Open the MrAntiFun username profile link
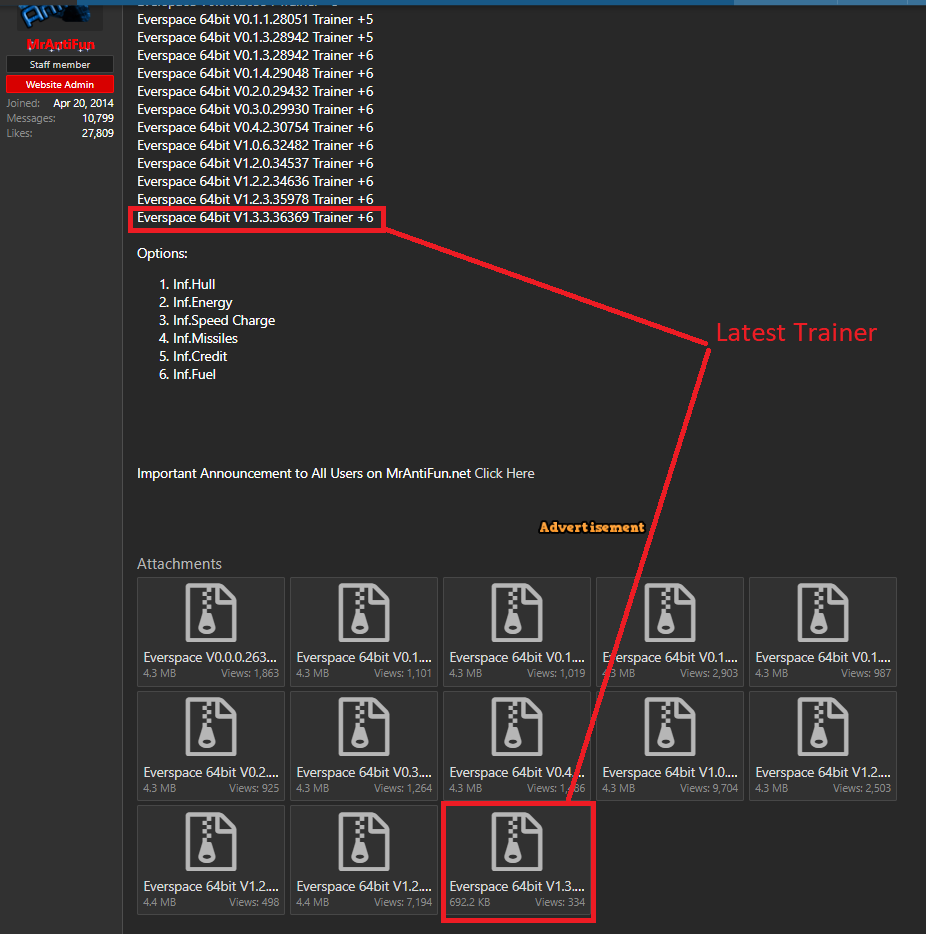The height and width of the screenshot is (934, 926). click(x=60, y=45)
